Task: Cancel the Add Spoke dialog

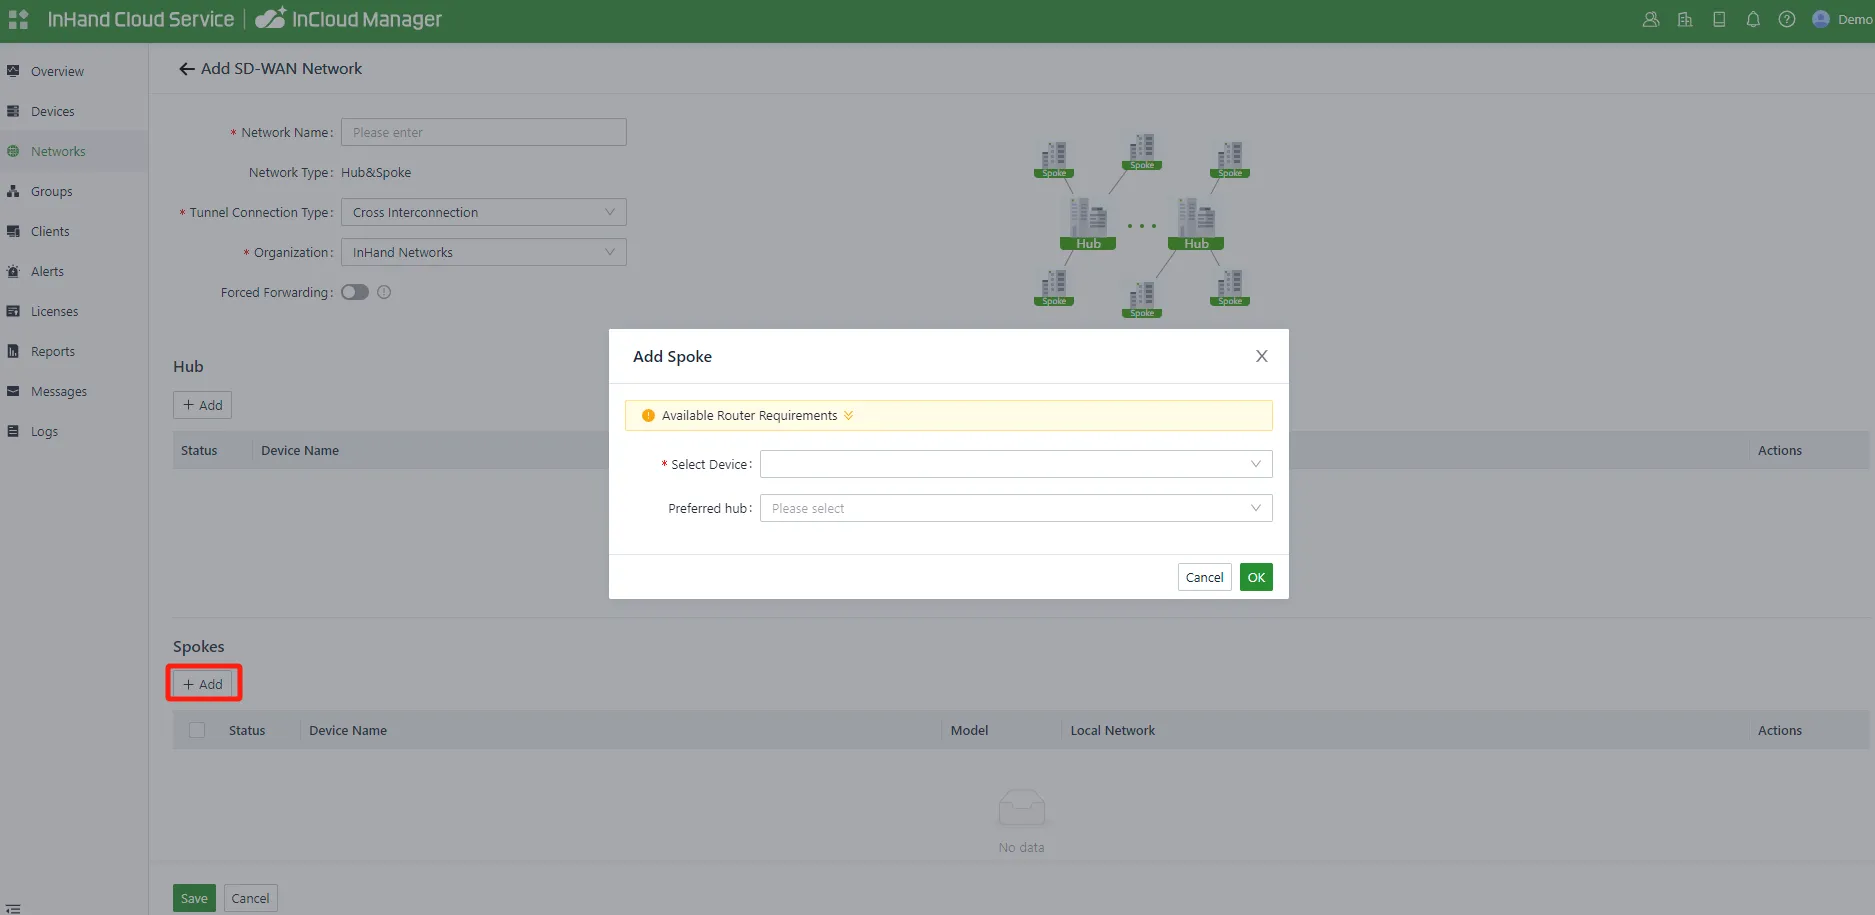Action: pyautogui.click(x=1204, y=577)
